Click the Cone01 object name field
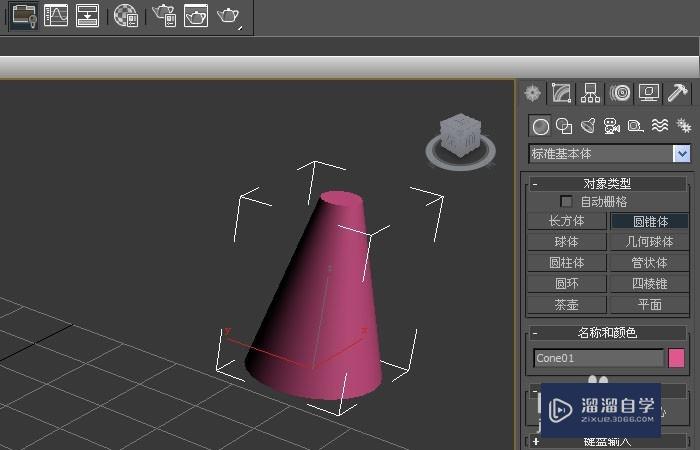Viewport: 700px width, 450px height. (x=599, y=358)
